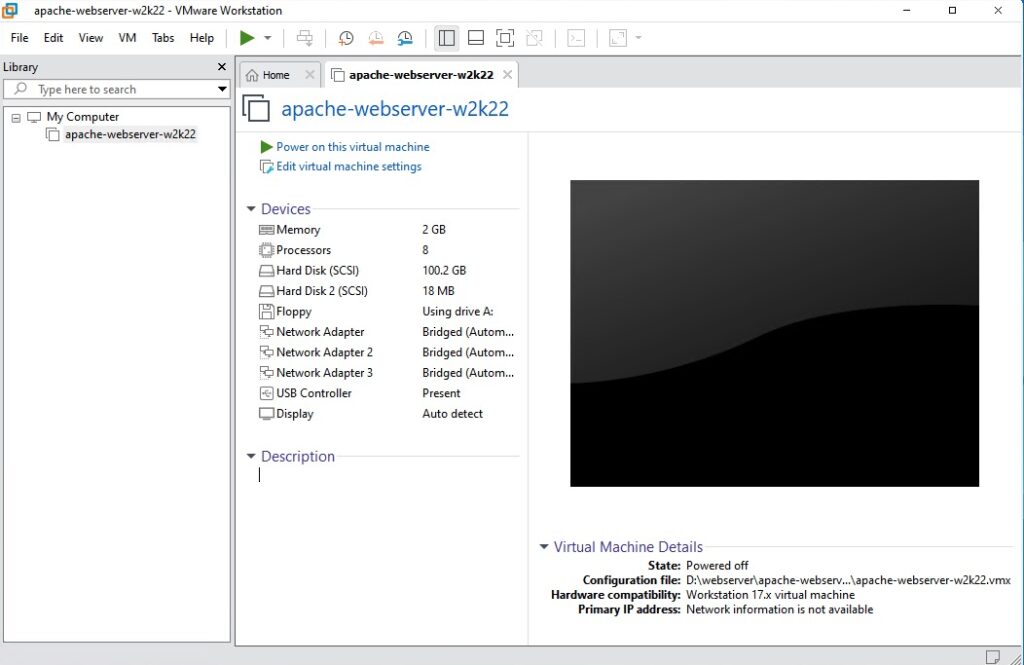Select Hard Disk 2 (SCSI) device

pos(387,291)
